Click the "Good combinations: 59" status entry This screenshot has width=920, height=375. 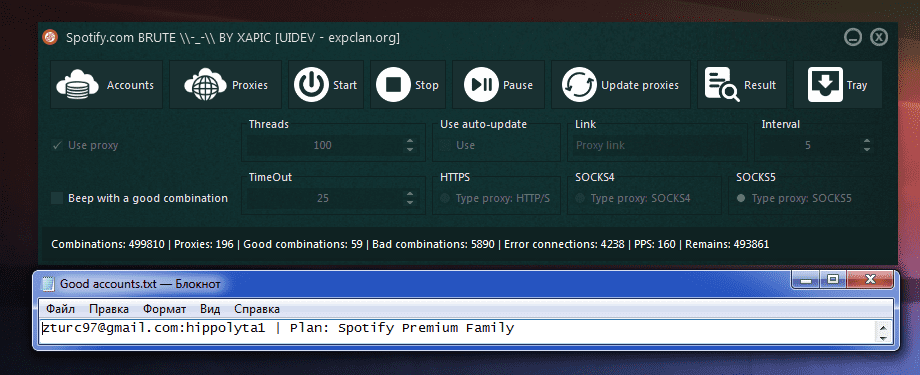(x=303, y=244)
